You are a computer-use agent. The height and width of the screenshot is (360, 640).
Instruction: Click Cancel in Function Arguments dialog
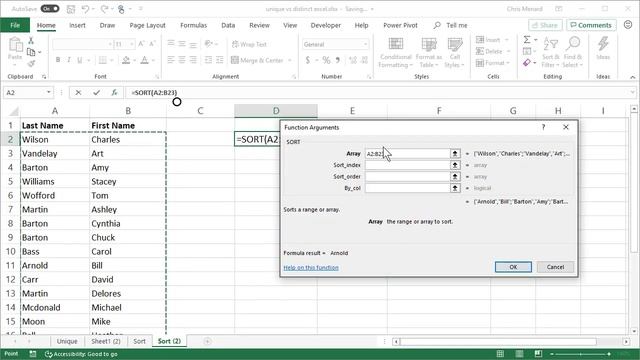555,267
